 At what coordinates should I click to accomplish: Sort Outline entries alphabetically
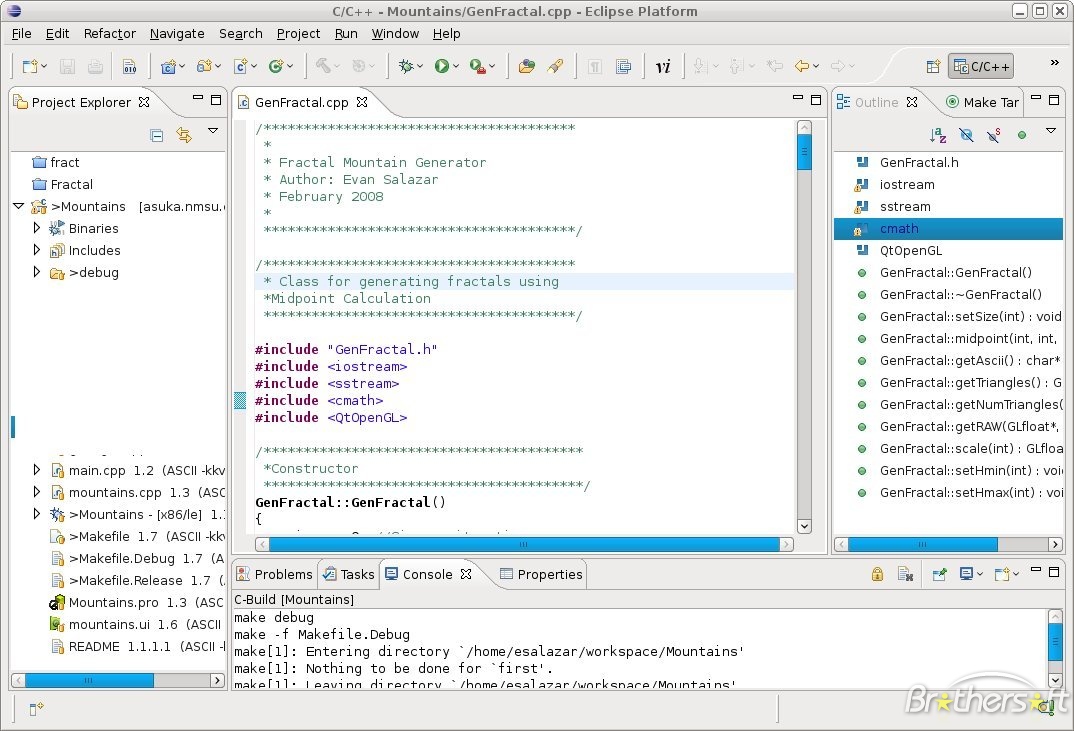(937, 133)
